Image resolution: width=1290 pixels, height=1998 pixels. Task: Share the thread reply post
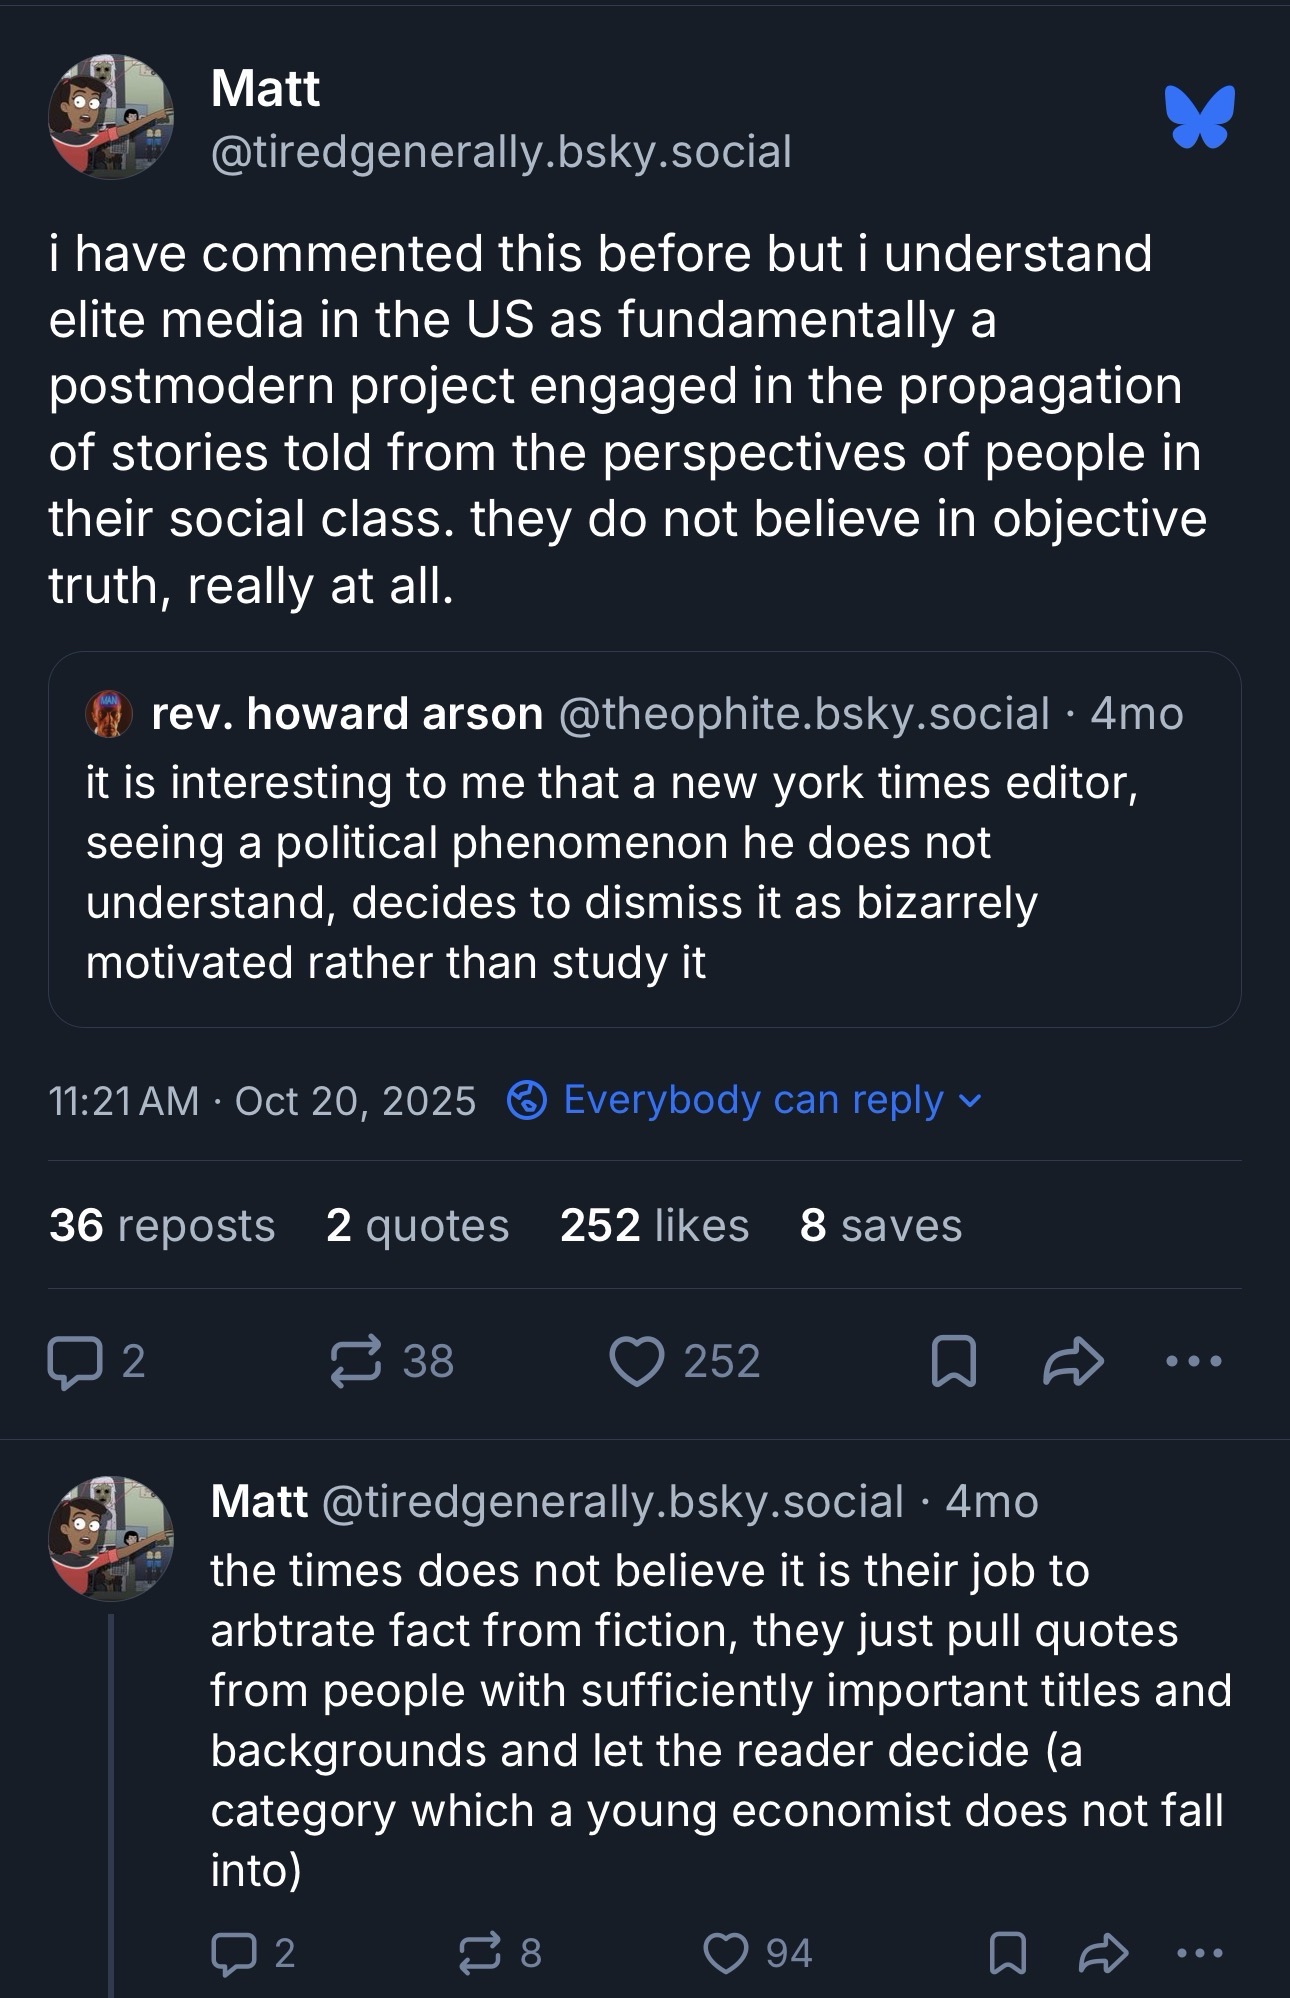coord(1103,1953)
